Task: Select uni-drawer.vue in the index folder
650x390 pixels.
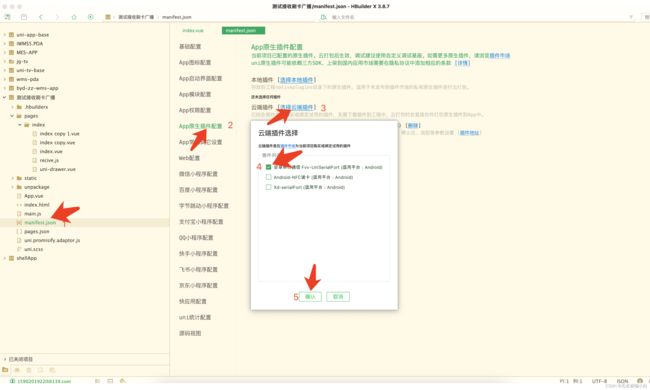Action: click(x=58, y=169)
